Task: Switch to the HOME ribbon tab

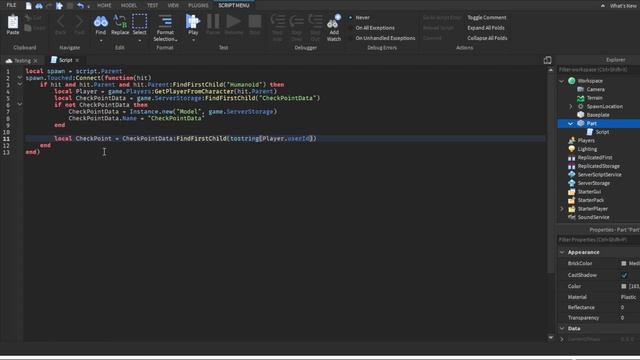Action: point(104,5)
